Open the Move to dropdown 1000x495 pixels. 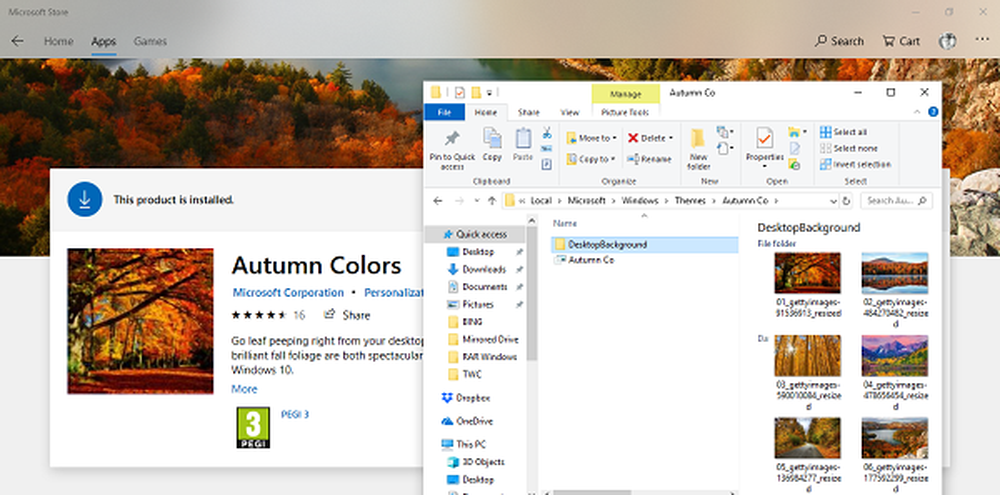[x=592, y=138]
